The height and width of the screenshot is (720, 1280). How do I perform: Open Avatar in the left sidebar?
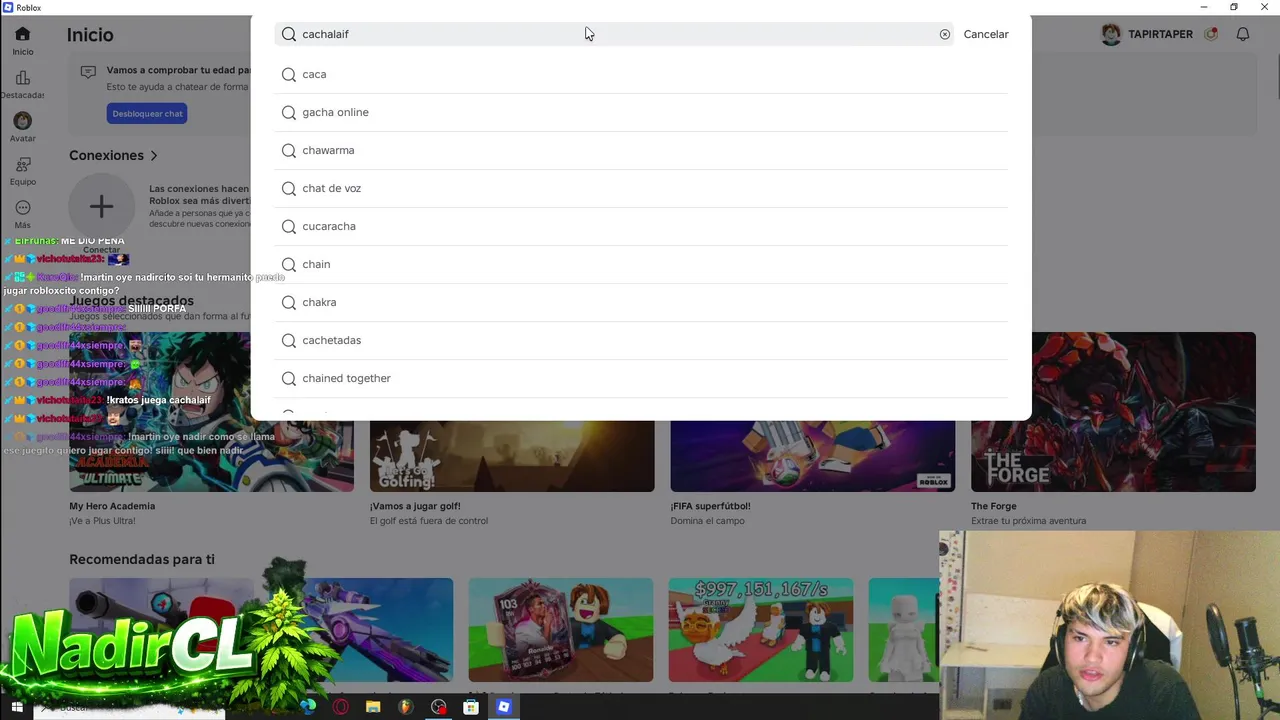coord(22,127)
